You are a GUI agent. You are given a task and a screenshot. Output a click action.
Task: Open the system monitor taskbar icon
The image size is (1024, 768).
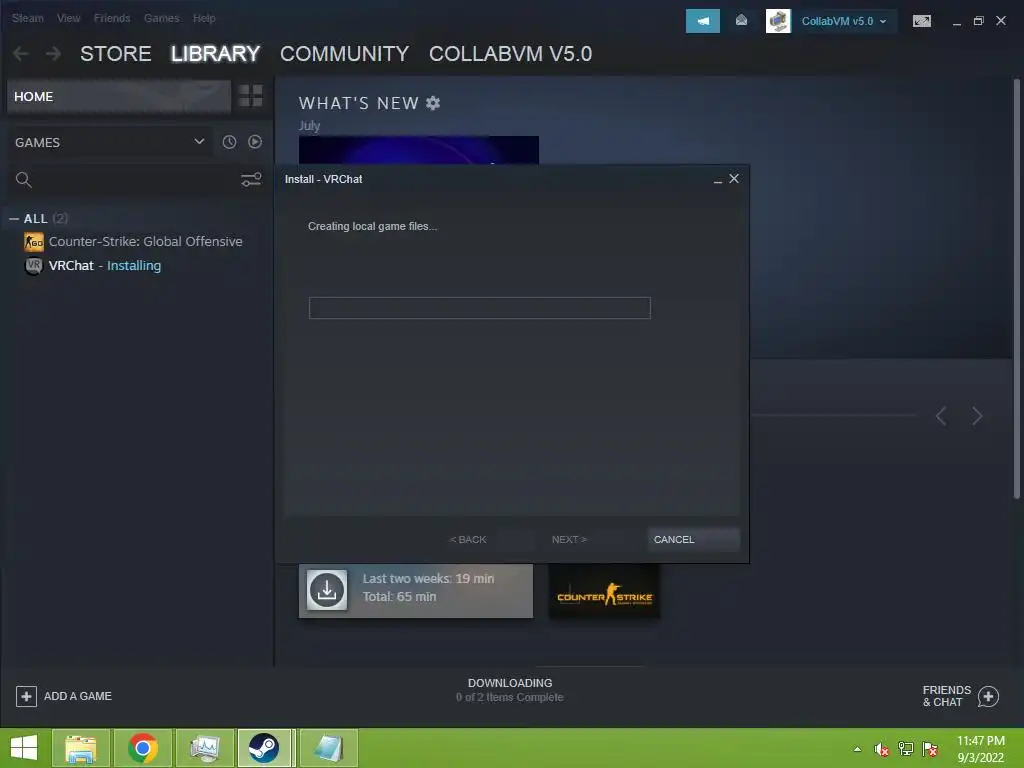pyautogui.click(x=205, y=748)
